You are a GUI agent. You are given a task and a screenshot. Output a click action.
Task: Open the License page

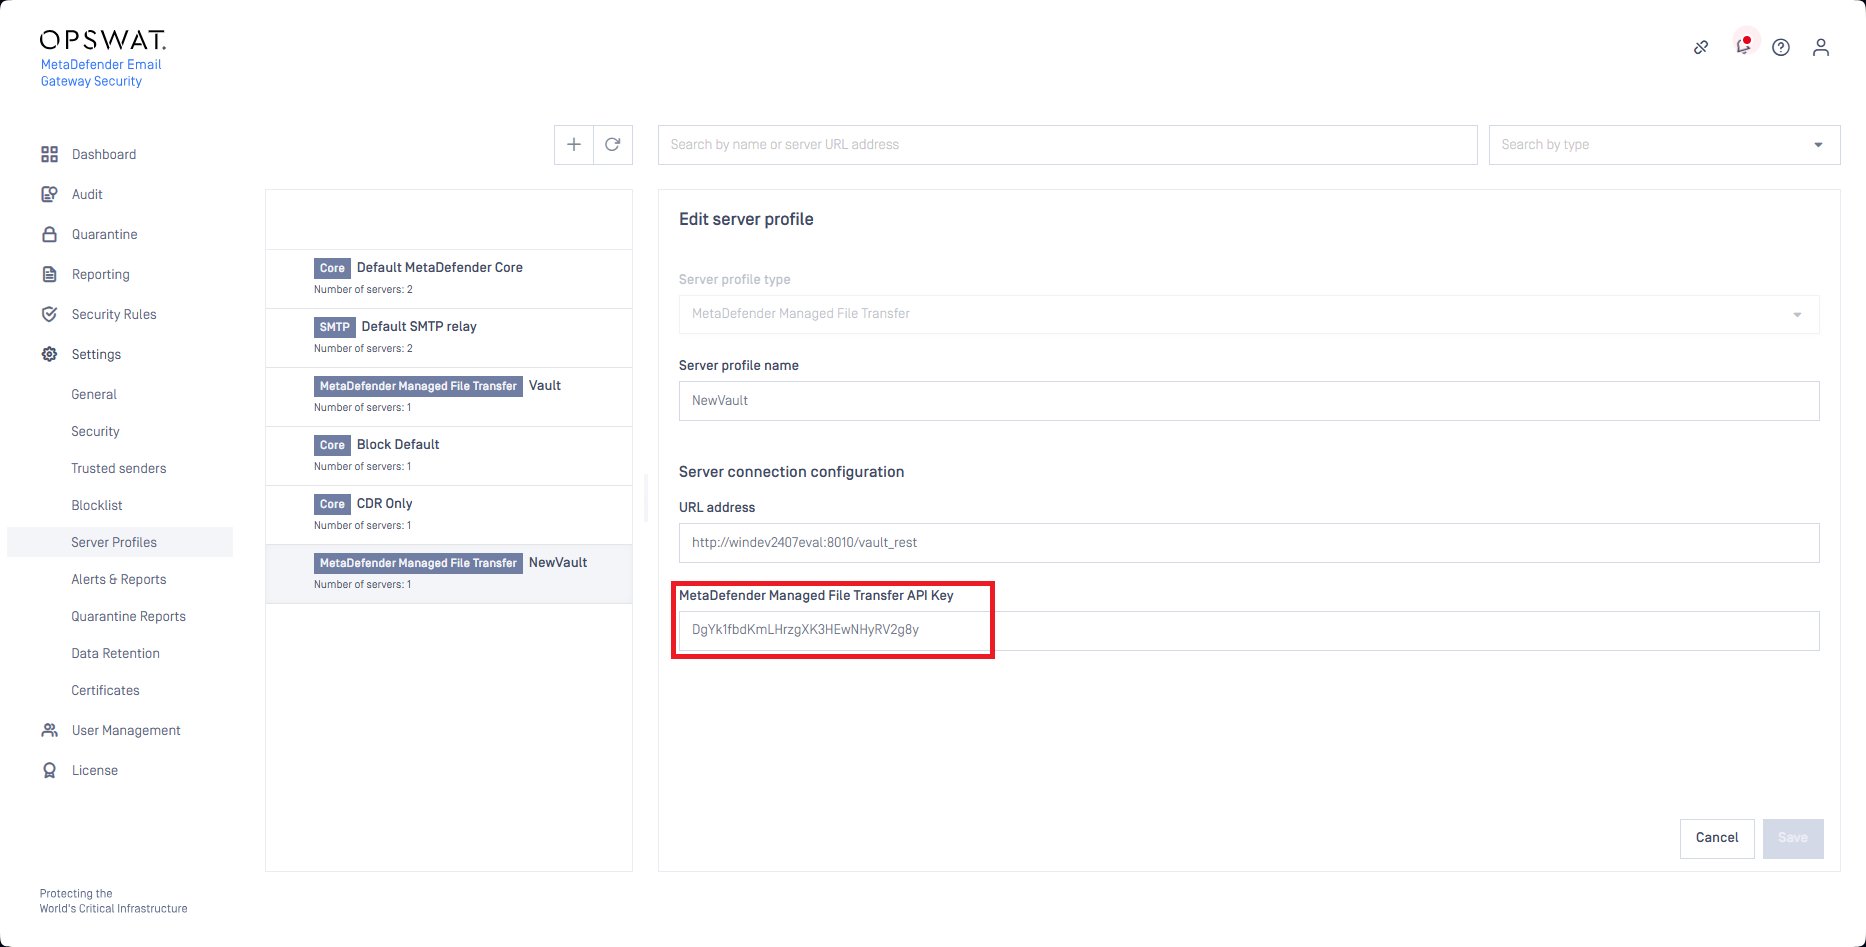(95, 770)
